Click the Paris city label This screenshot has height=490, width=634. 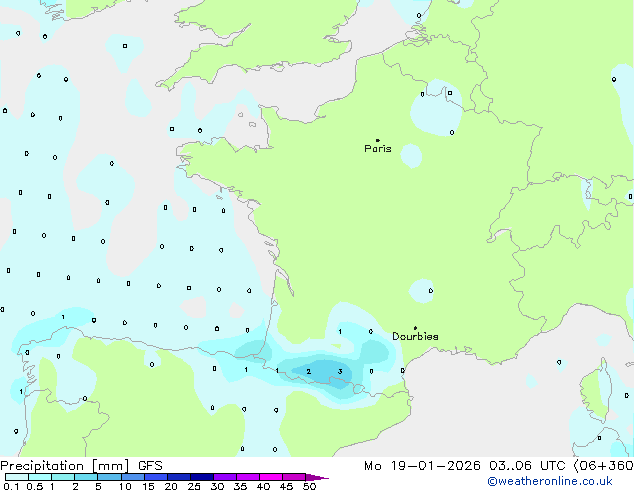pos(378,149)
